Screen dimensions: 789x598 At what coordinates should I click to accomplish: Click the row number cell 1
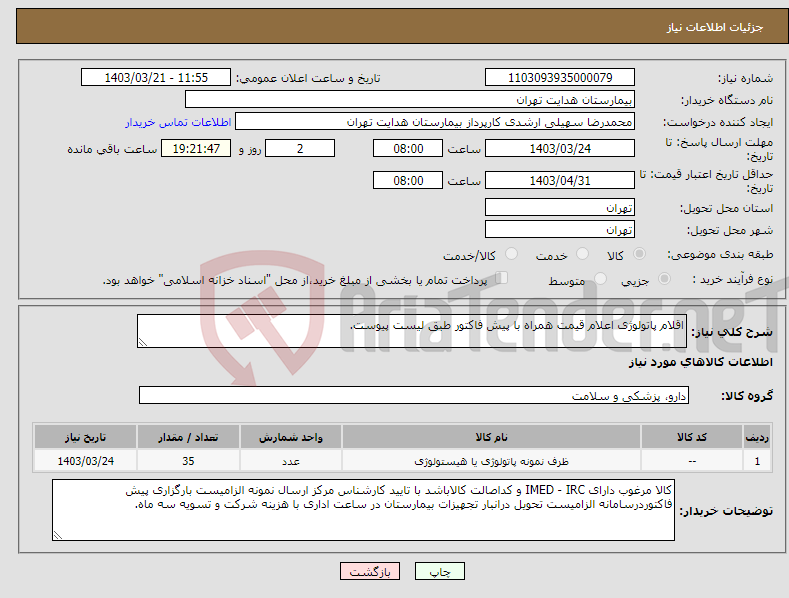point(757,461)
